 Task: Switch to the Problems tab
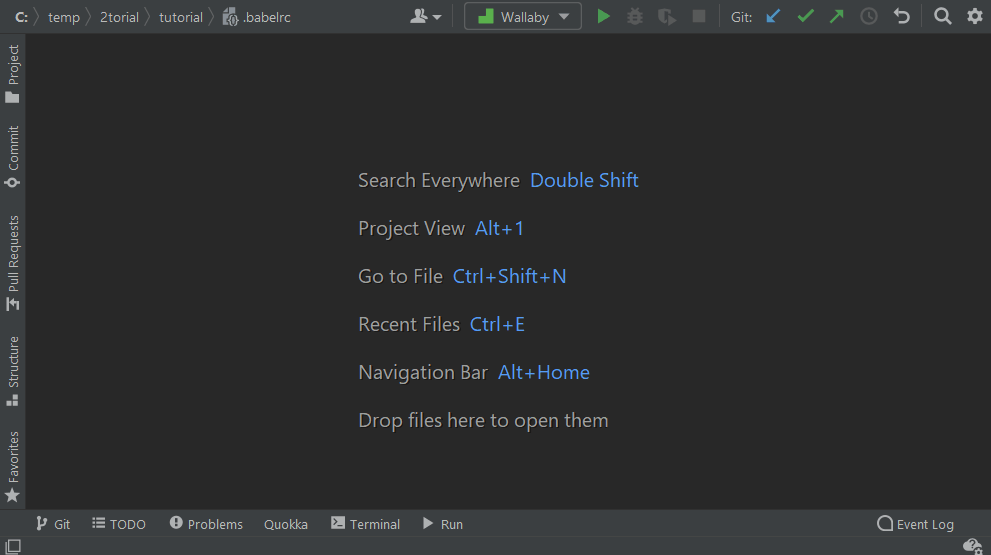206,524
